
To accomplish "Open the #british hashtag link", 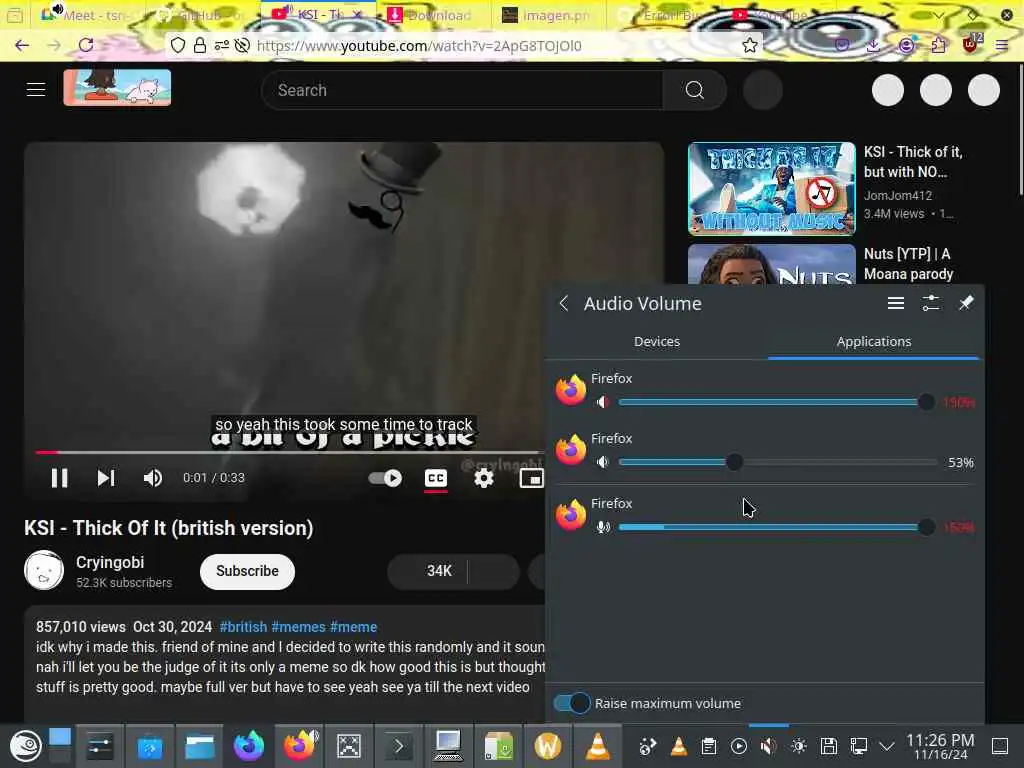I will click(x=243, y=627).
